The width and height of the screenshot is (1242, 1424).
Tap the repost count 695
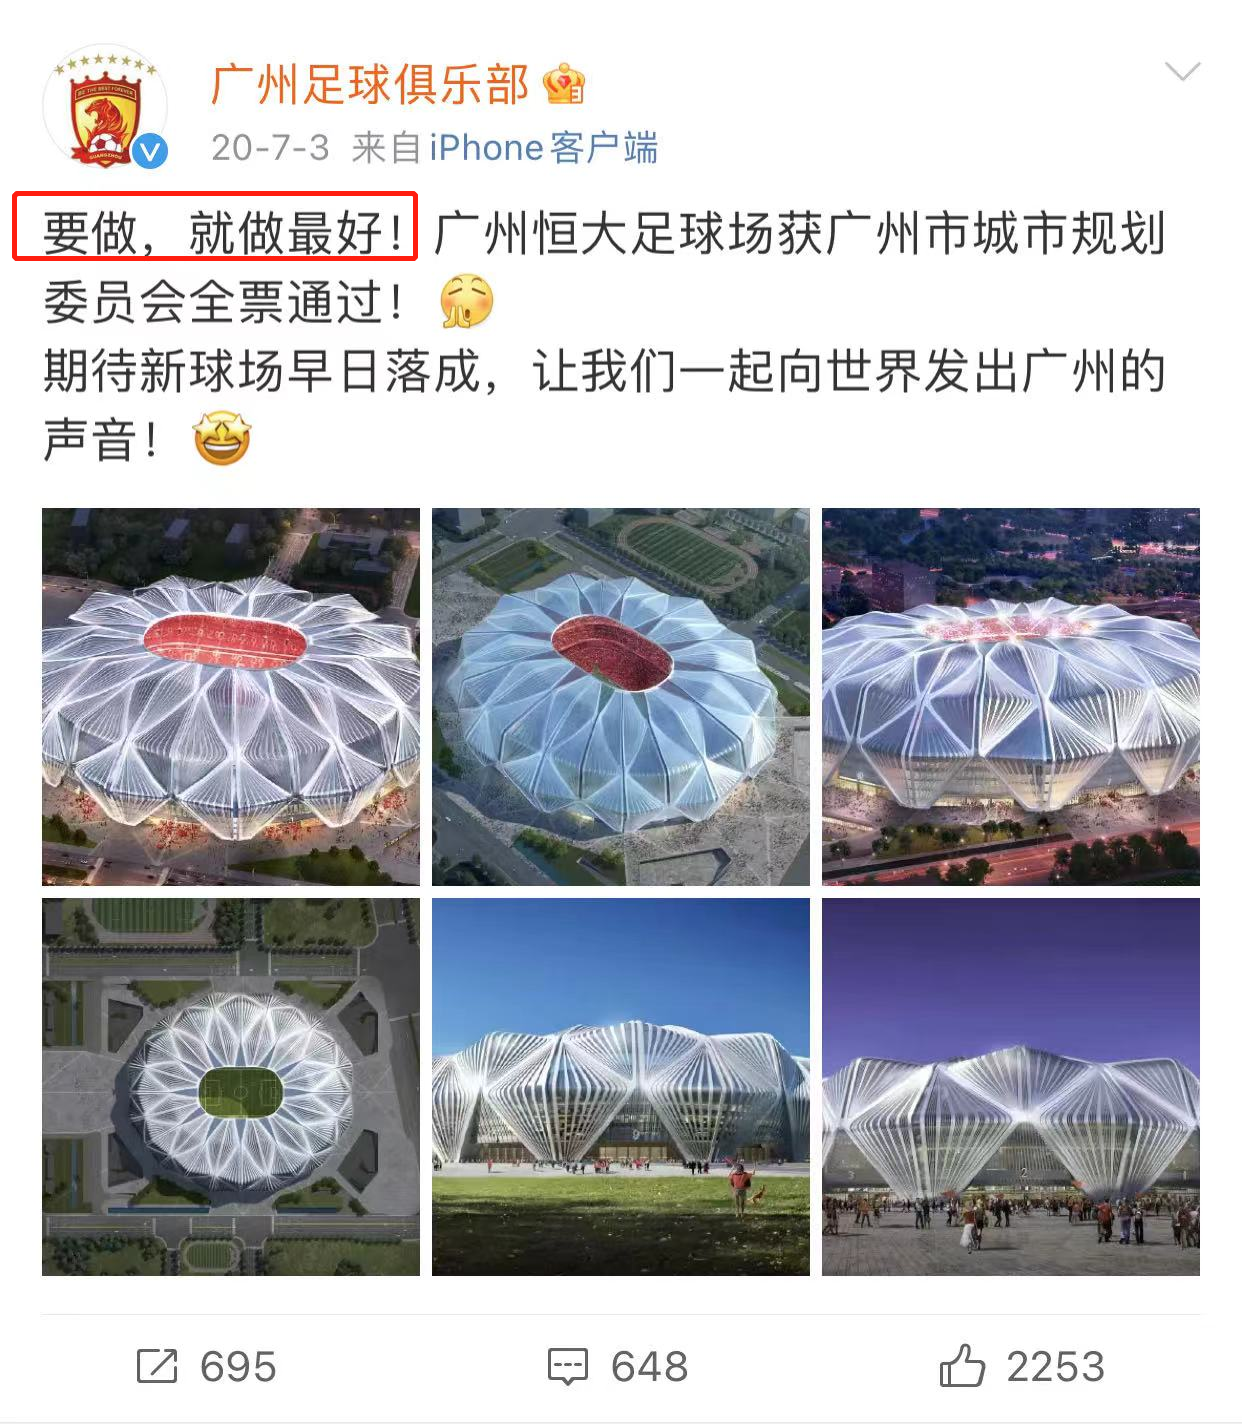point(238,1367)
